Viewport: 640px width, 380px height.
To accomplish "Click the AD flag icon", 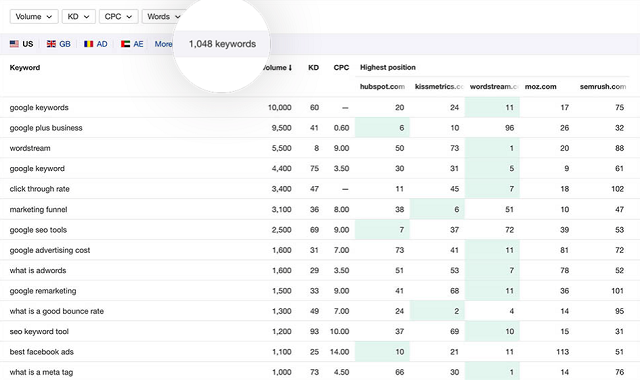I will (x=89, y=44).
